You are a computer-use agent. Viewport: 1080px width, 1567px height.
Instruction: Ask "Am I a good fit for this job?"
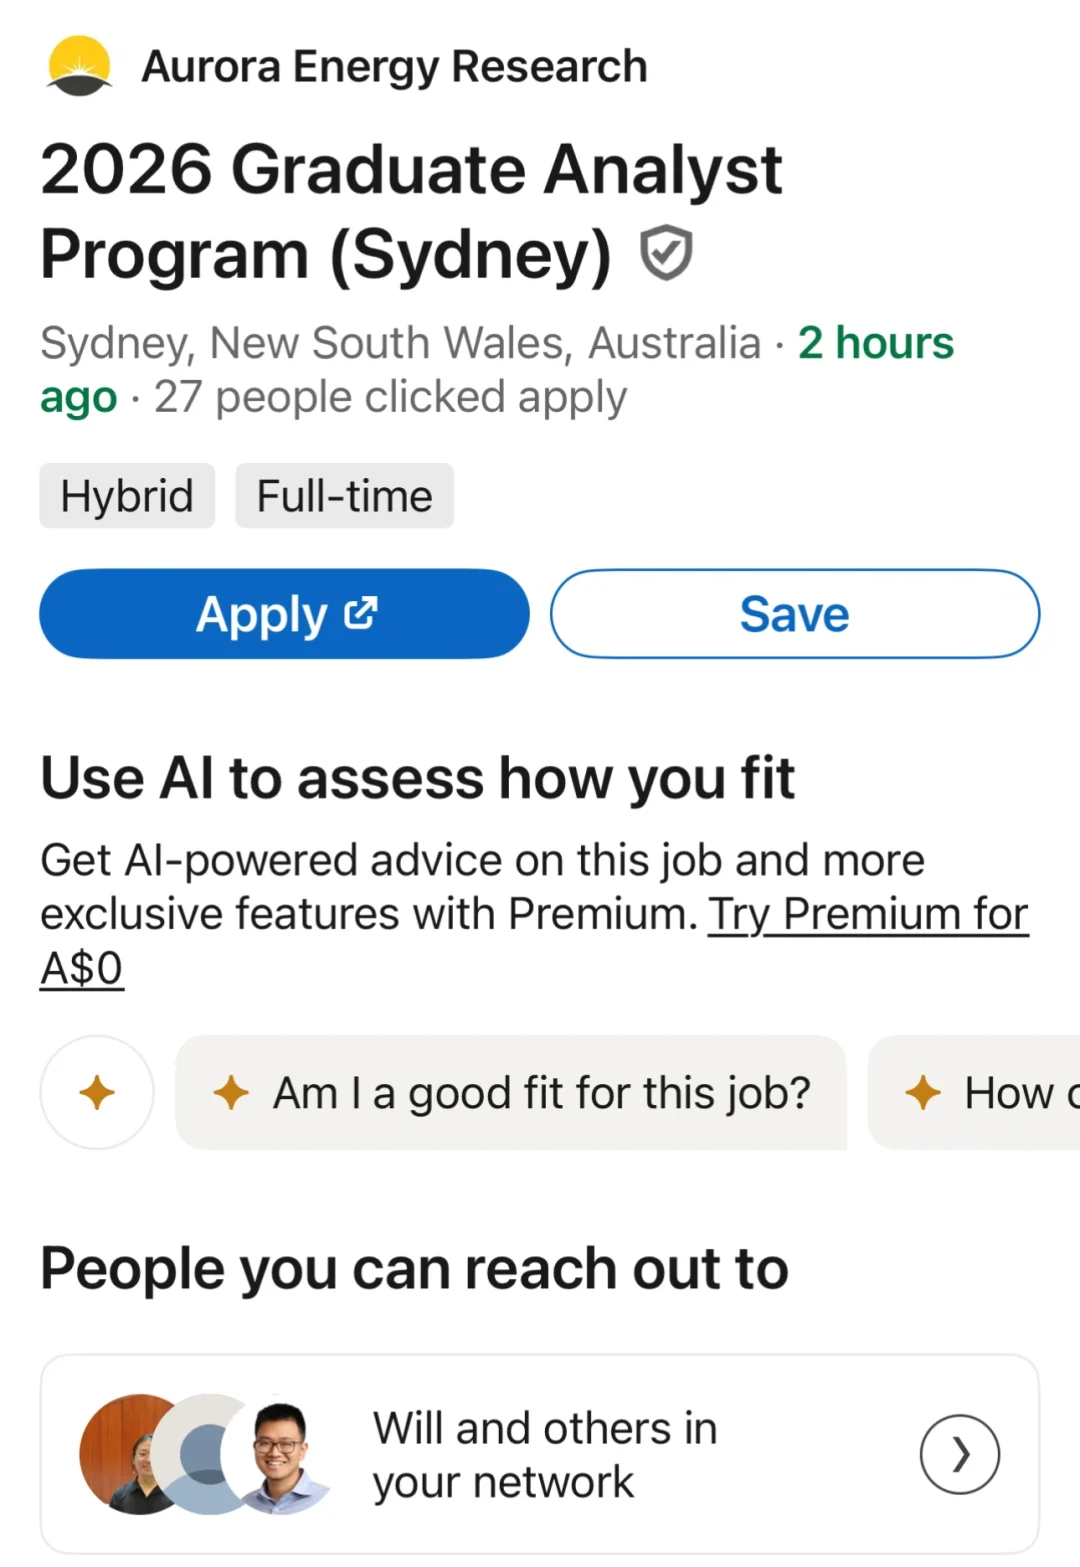[511, 1093]
